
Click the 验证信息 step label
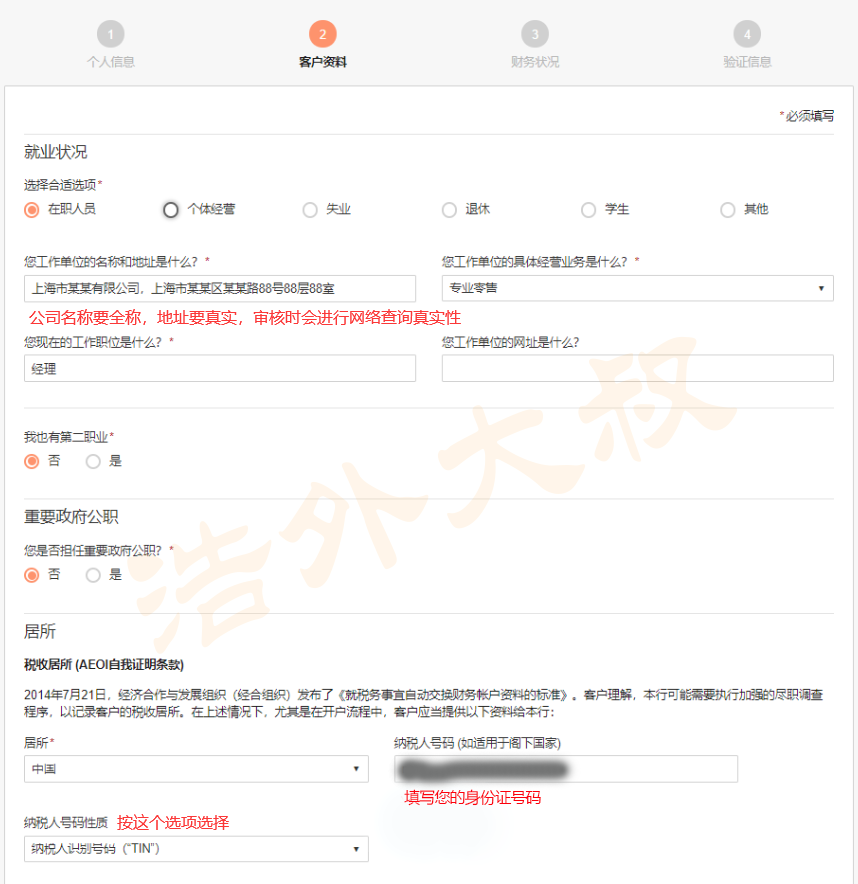(747, 62)
